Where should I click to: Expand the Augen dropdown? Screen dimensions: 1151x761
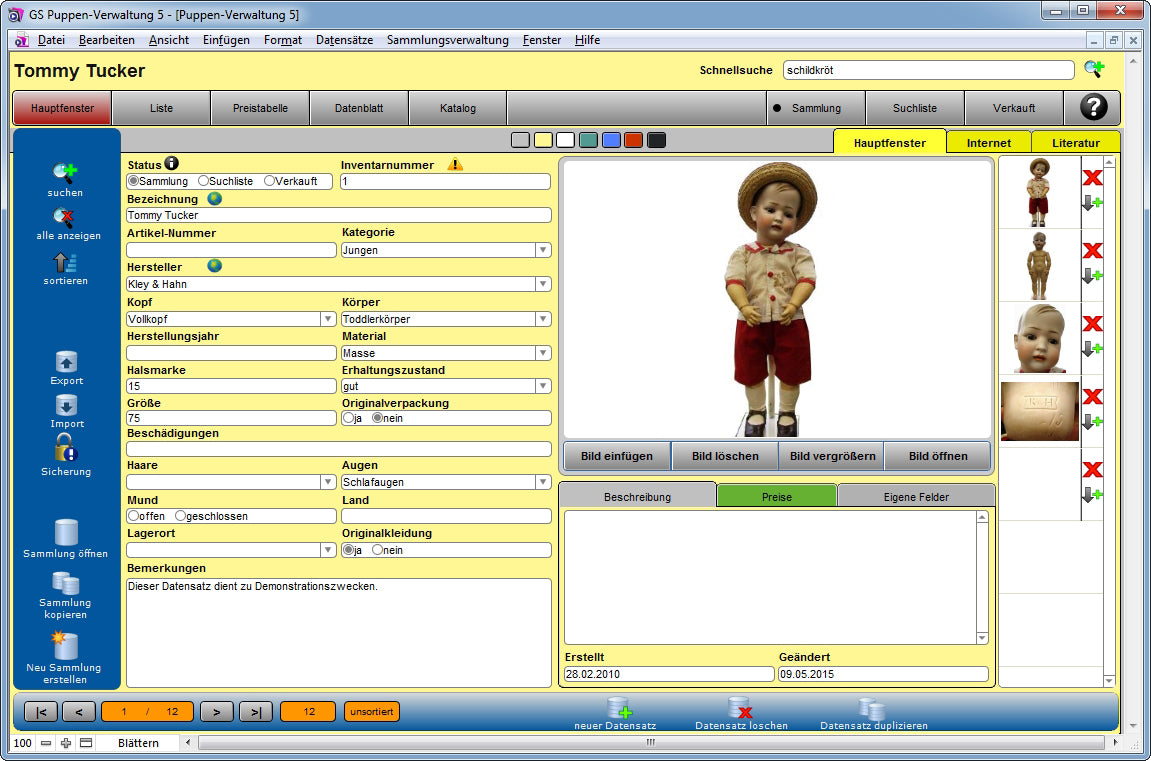[543, 482]
